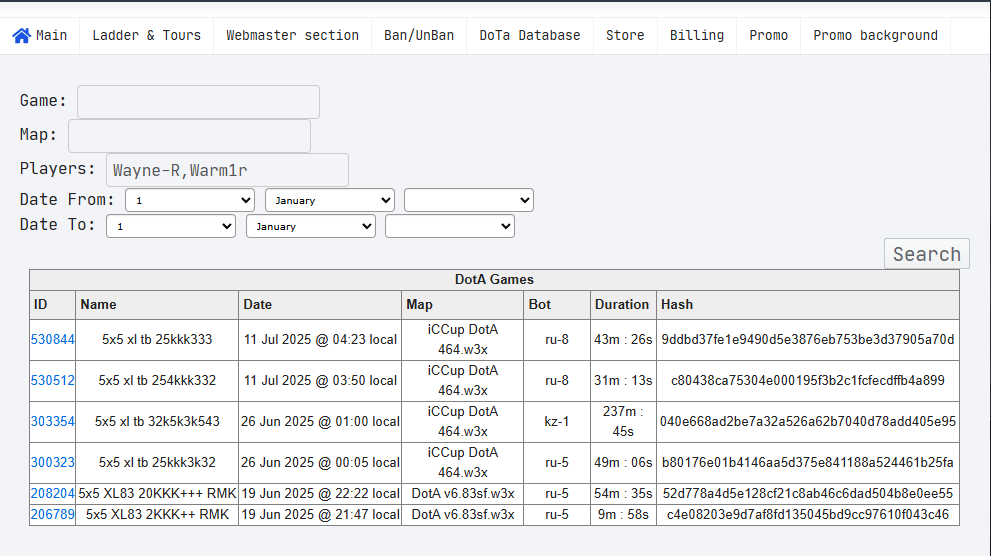Click the ID column header
The image size is (991, 556).
[x=52, y=305]
